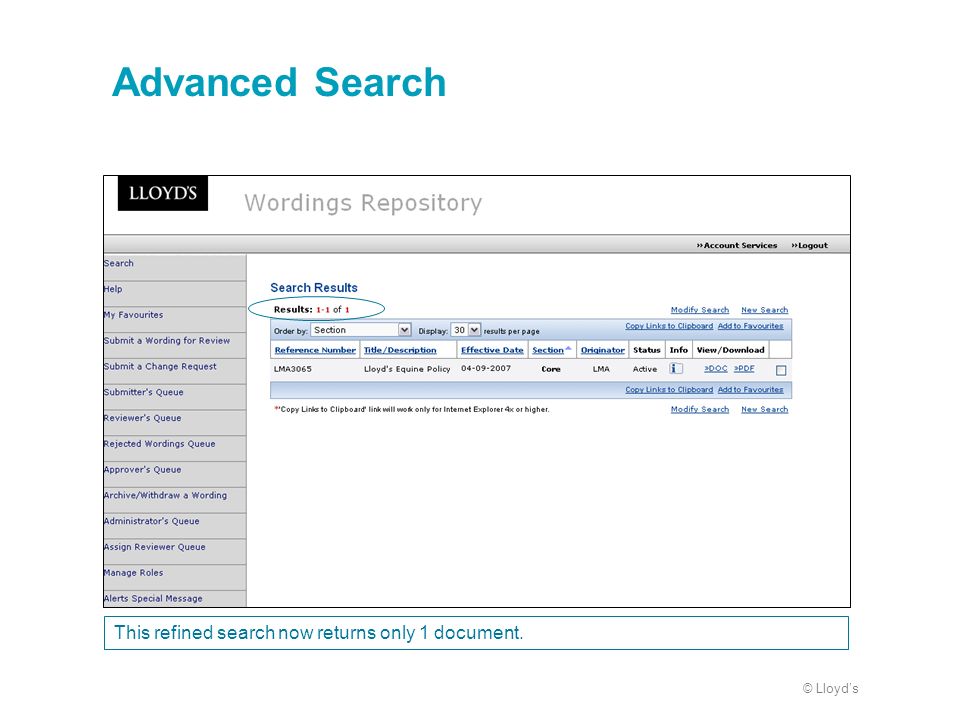Click the Search Results heading
Screen dimensions: 960x720
pyautogui.click(x=314, y=288)
